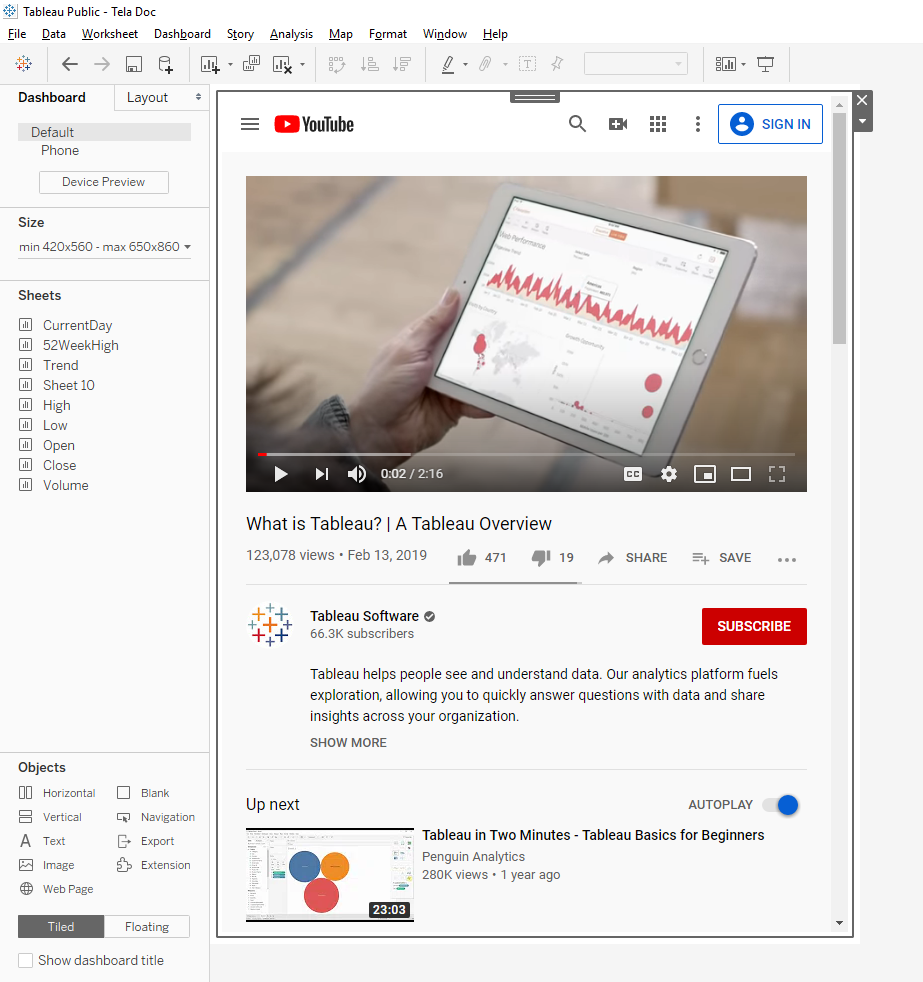Open the Show/Hide cards icon
Image resolution: width=923 pixels, height=982 pixels.
(x=726, y=64)
